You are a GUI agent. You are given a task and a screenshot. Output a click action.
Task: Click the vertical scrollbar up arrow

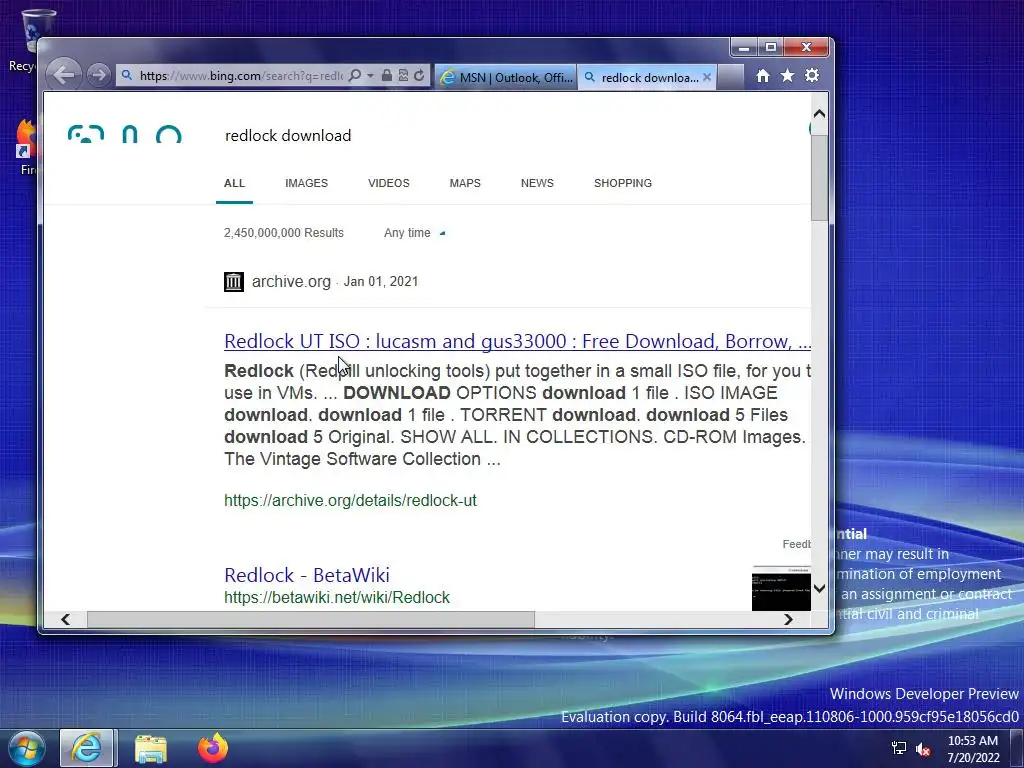click(819, 114)
